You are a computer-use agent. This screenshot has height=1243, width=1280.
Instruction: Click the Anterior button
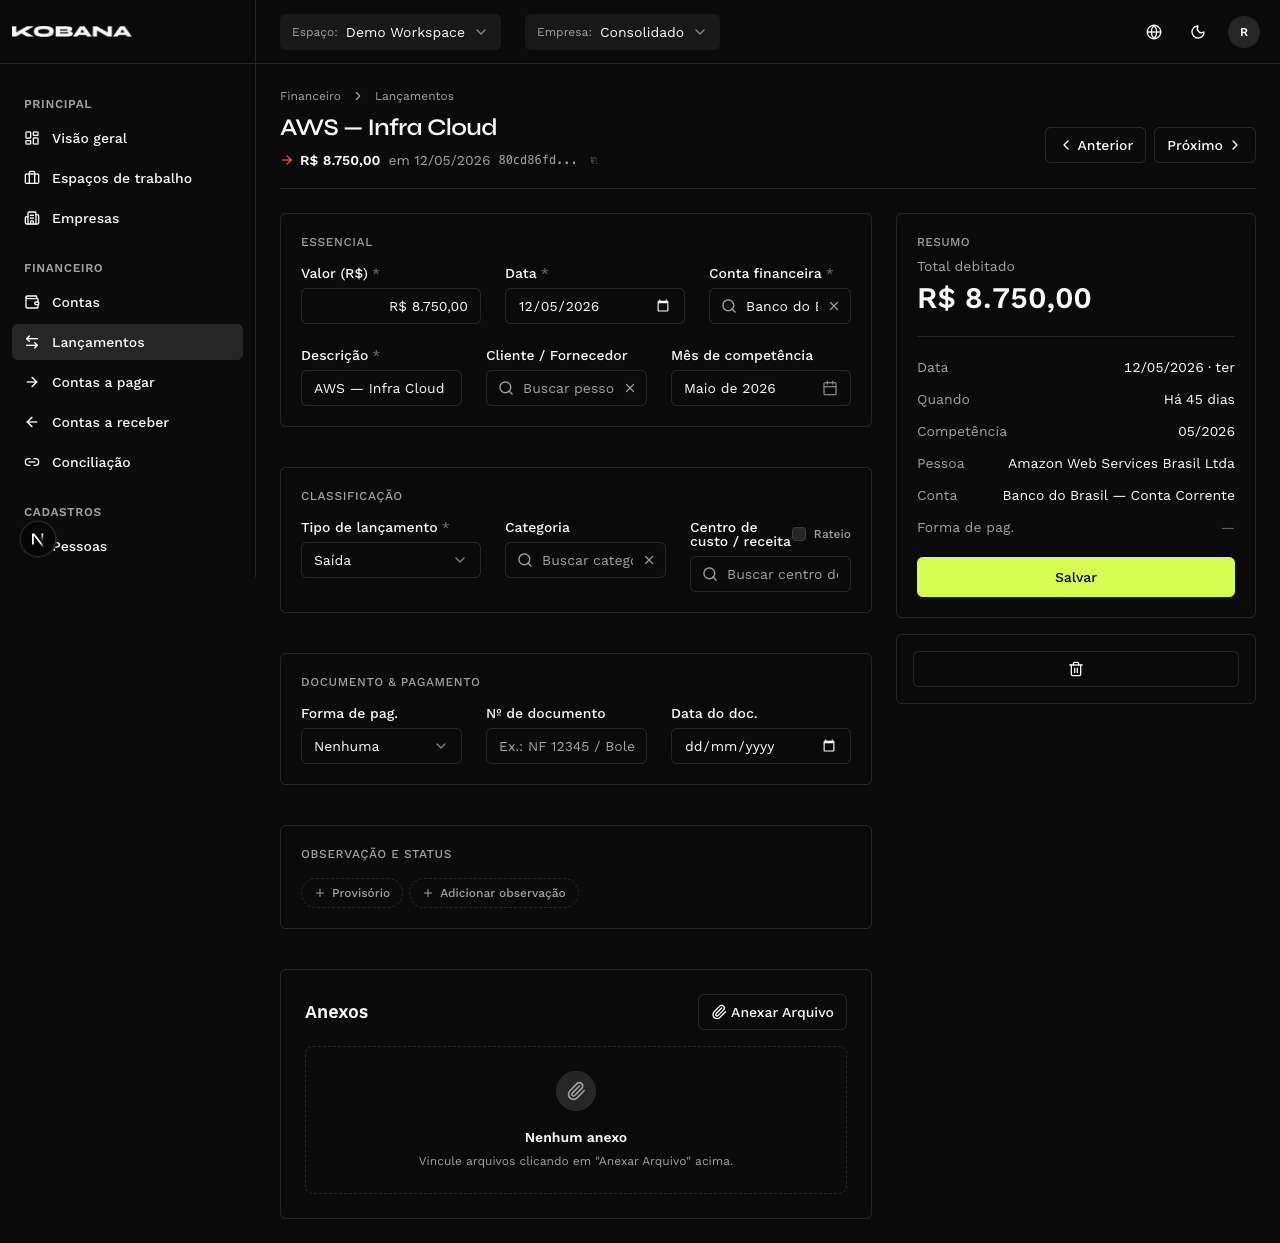tap(1095, 145)
